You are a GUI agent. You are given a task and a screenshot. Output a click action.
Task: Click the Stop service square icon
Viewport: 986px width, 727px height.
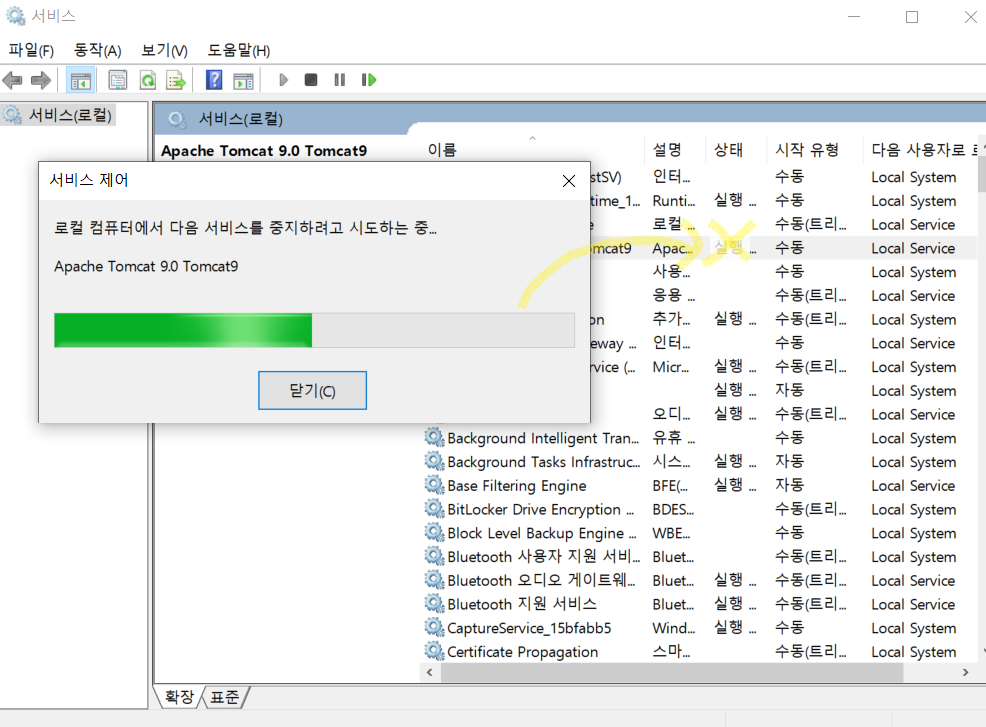(x=311, y=80)
